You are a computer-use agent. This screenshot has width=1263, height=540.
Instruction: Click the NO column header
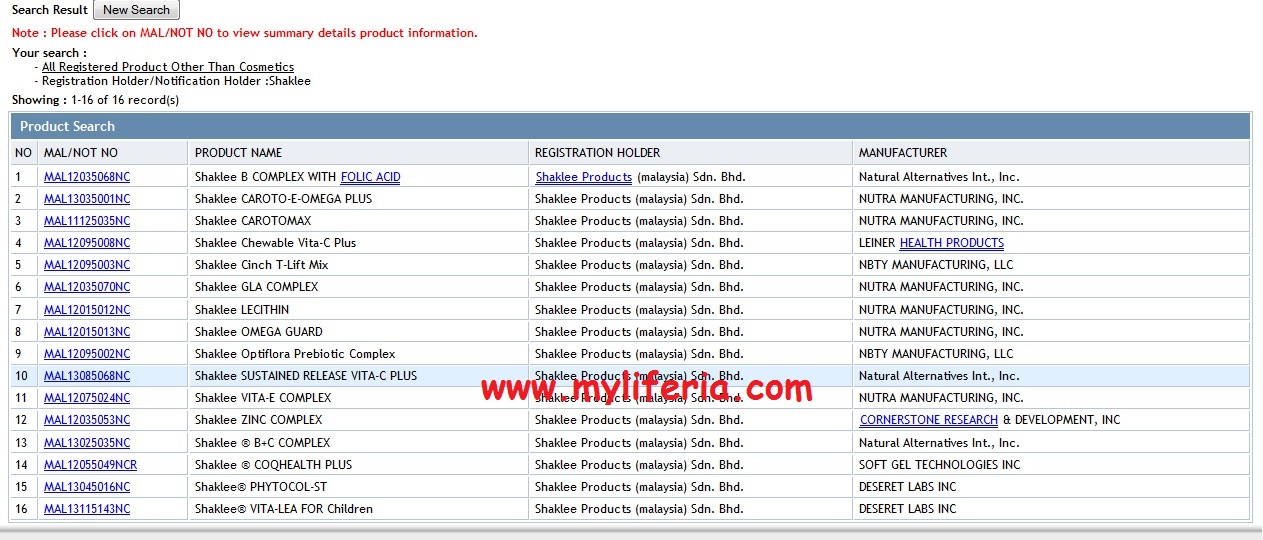(x=24, y=153)
